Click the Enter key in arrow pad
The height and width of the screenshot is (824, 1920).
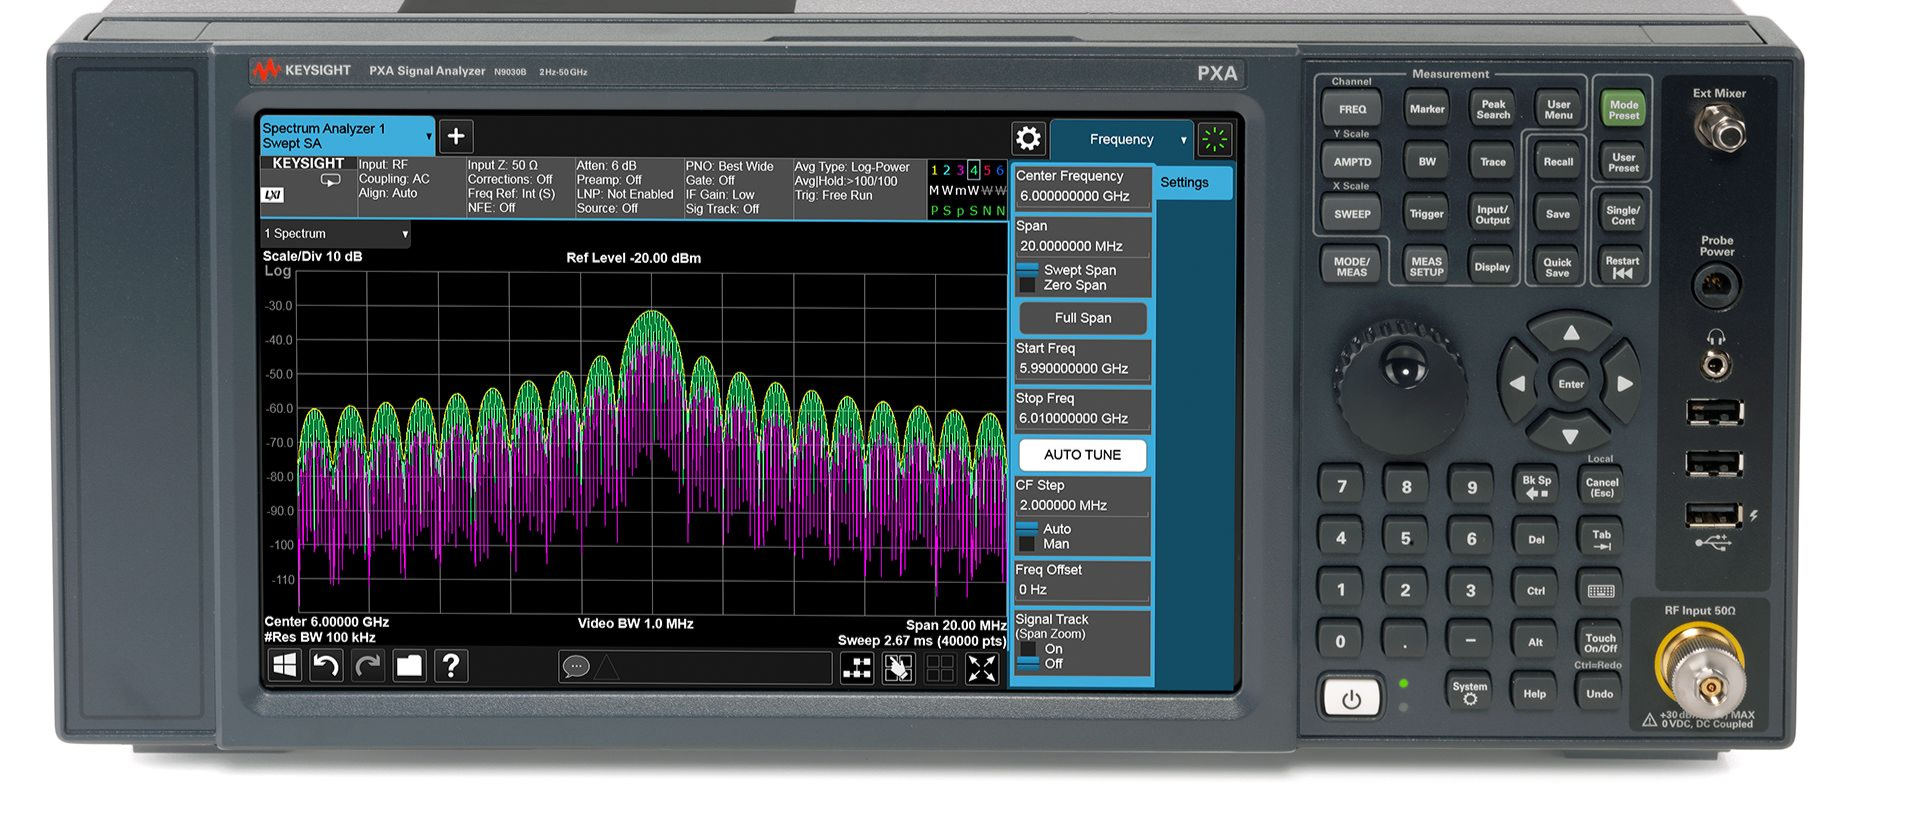pos(1570,384)
